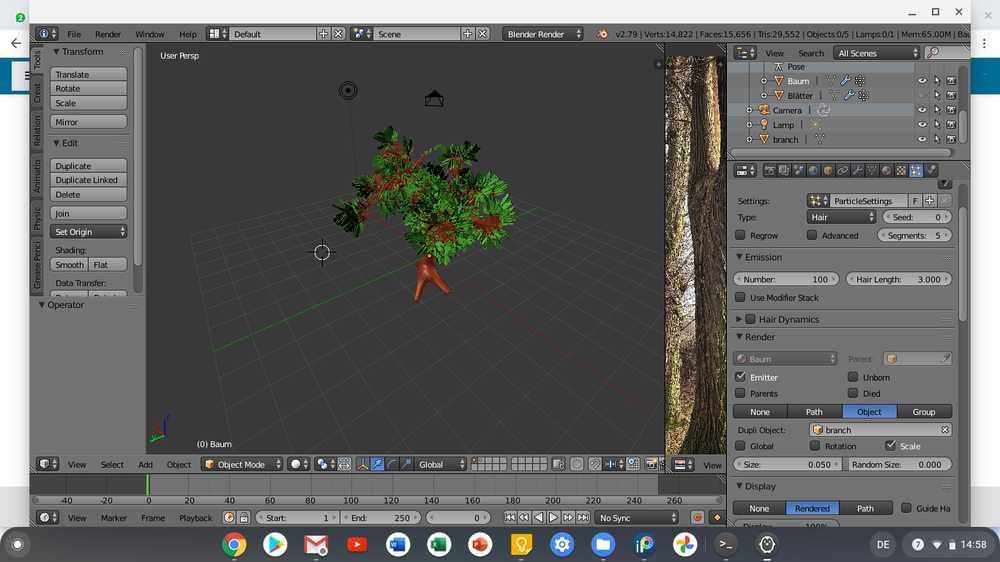Image resolution: width=1000 pixels, height=562 pixels.
Task: Open the Render menu in top bar
Action: pos(108,34)
